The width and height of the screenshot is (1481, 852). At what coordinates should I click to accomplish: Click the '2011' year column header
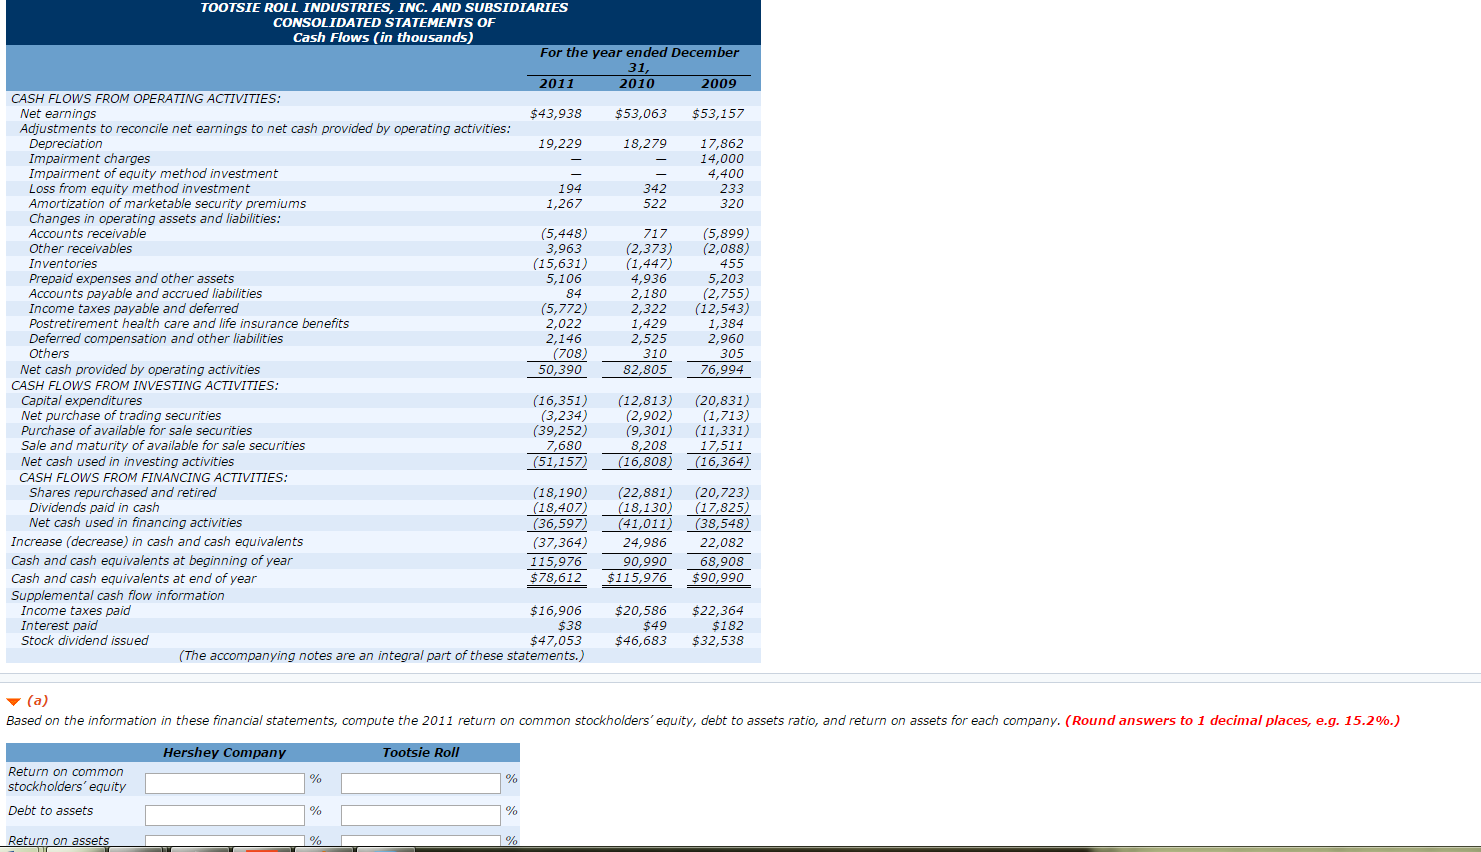(556, 83)
